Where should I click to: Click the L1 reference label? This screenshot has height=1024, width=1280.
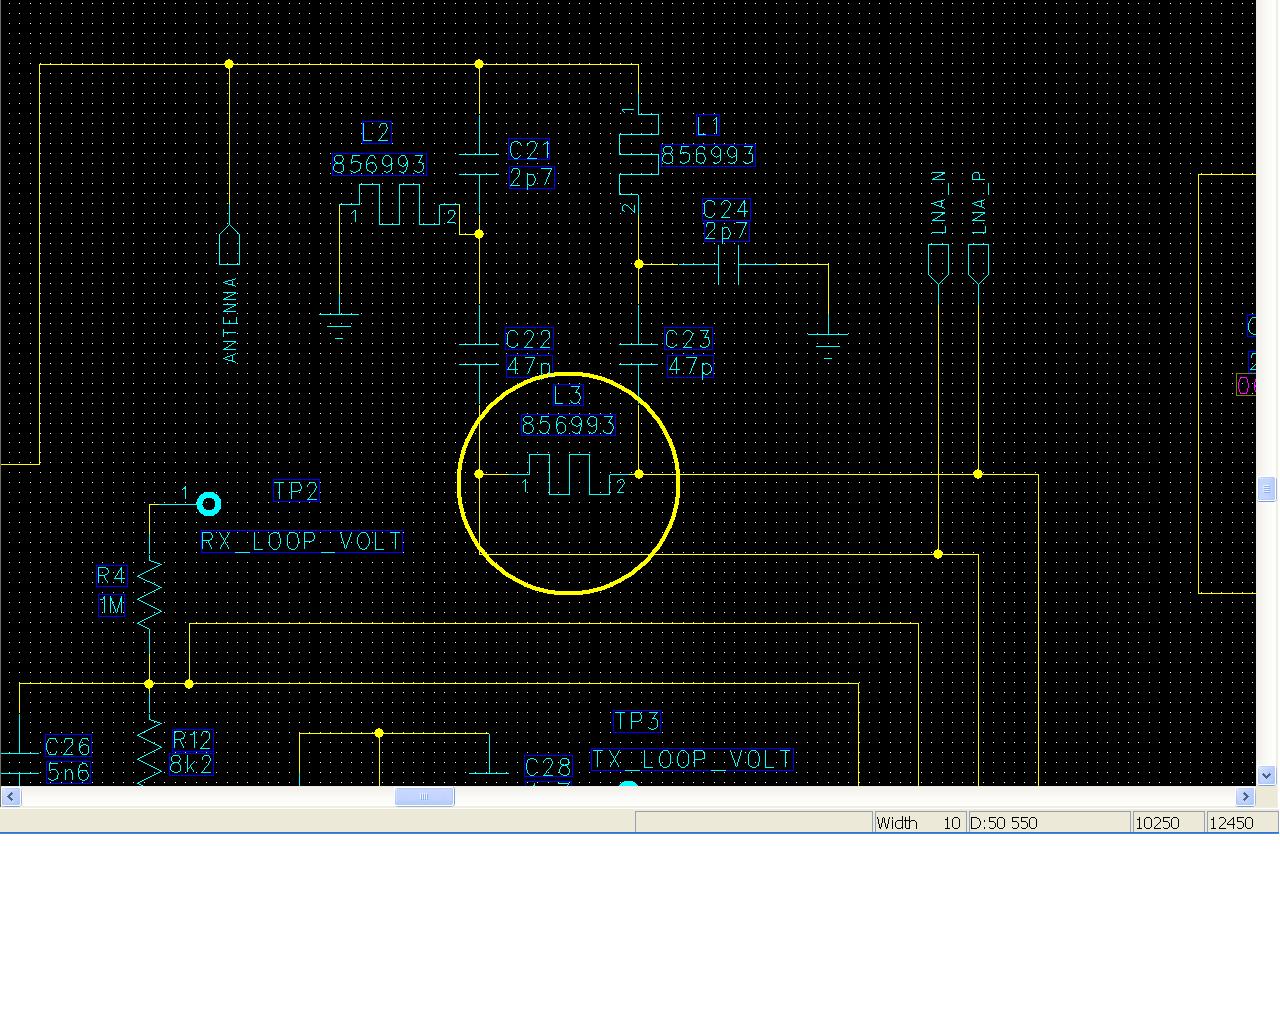[708, 126]
